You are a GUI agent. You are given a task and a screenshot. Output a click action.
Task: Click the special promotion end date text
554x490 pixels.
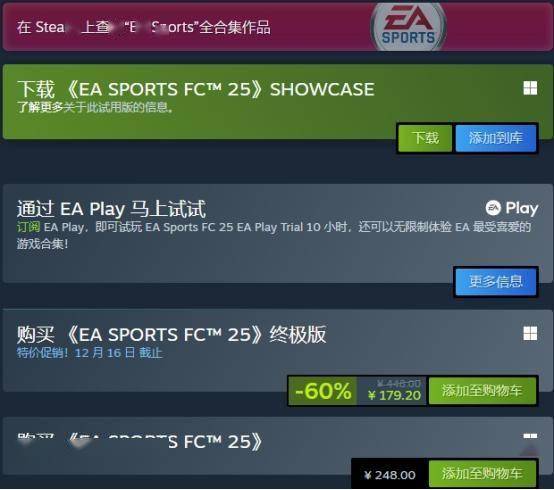point(90,353)
